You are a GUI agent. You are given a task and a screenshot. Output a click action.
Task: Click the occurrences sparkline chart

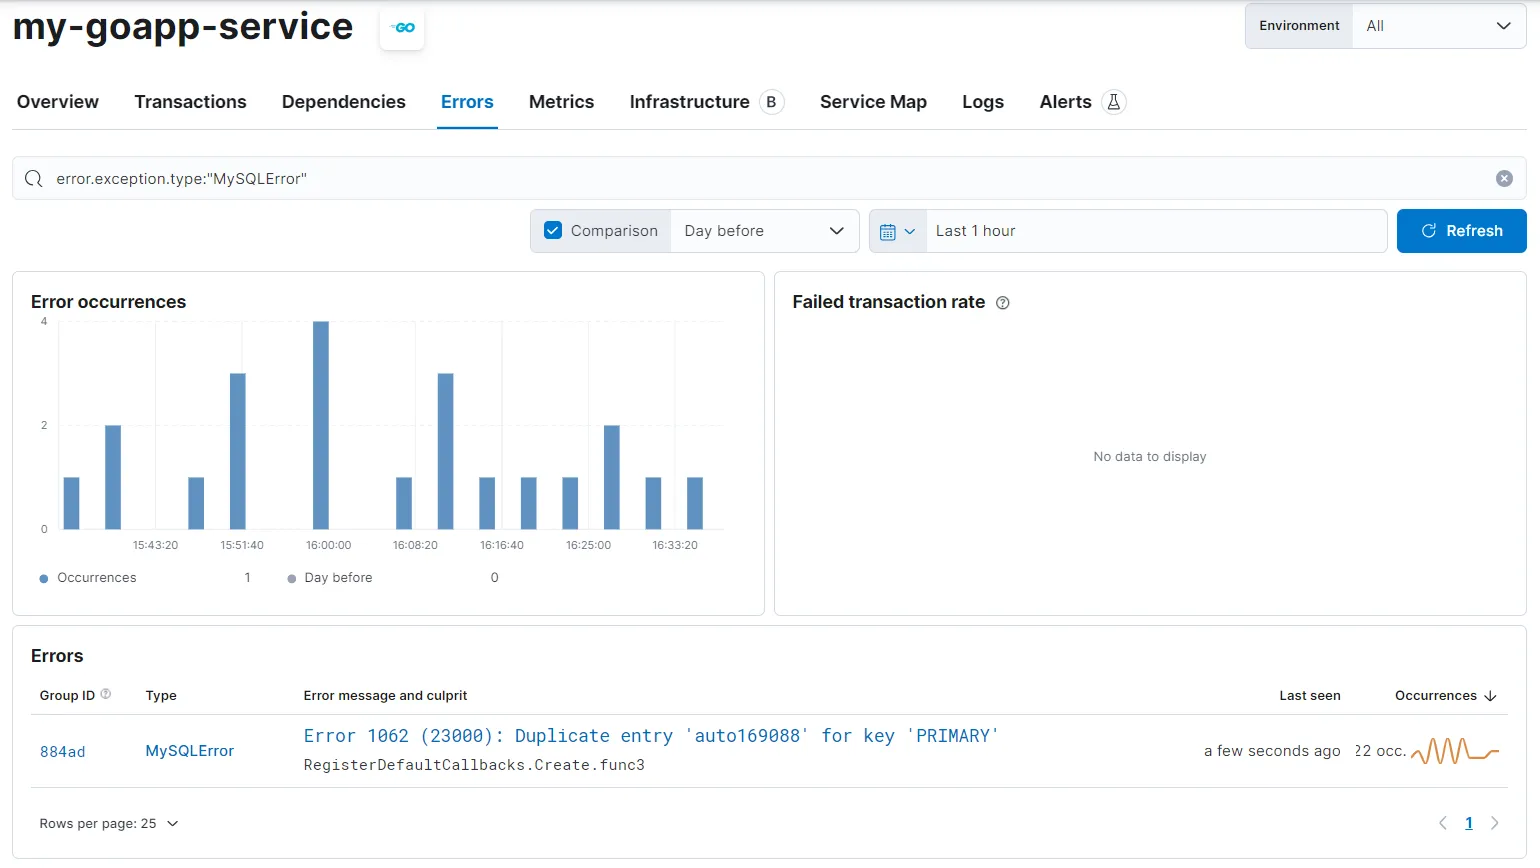[1455, 751]
